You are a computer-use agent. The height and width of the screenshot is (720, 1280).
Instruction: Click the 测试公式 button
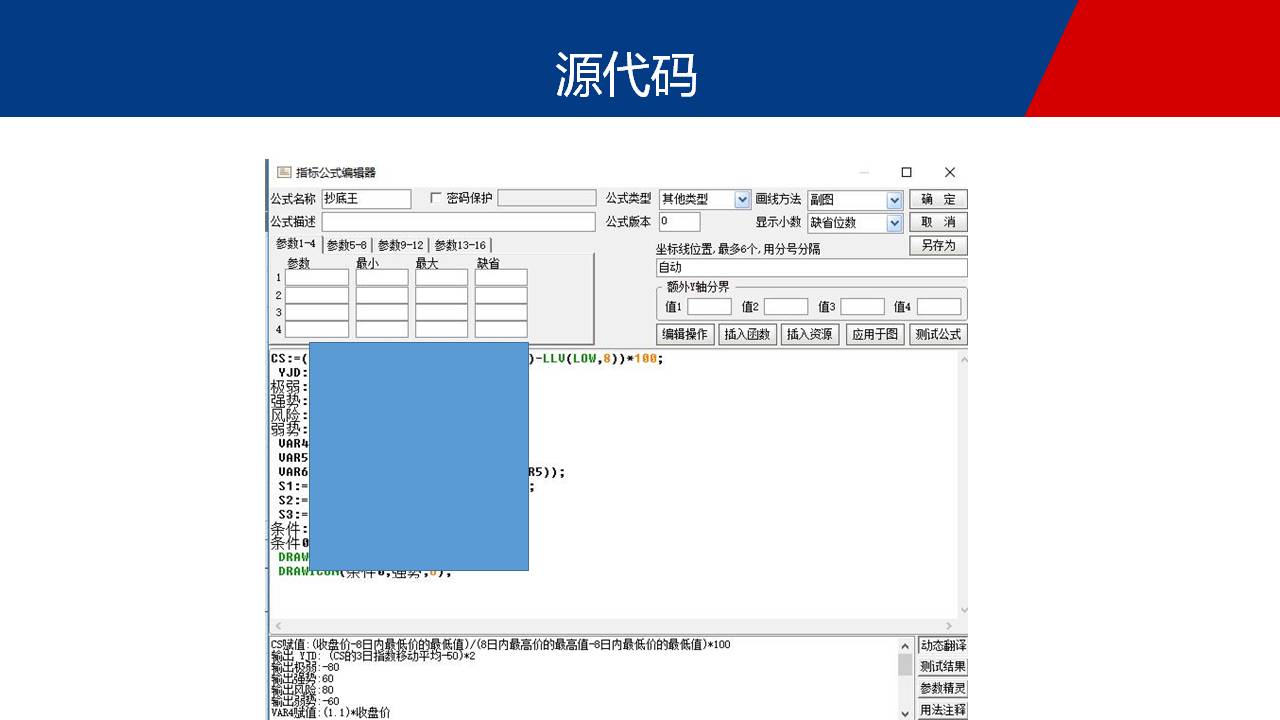click(939, 334)
